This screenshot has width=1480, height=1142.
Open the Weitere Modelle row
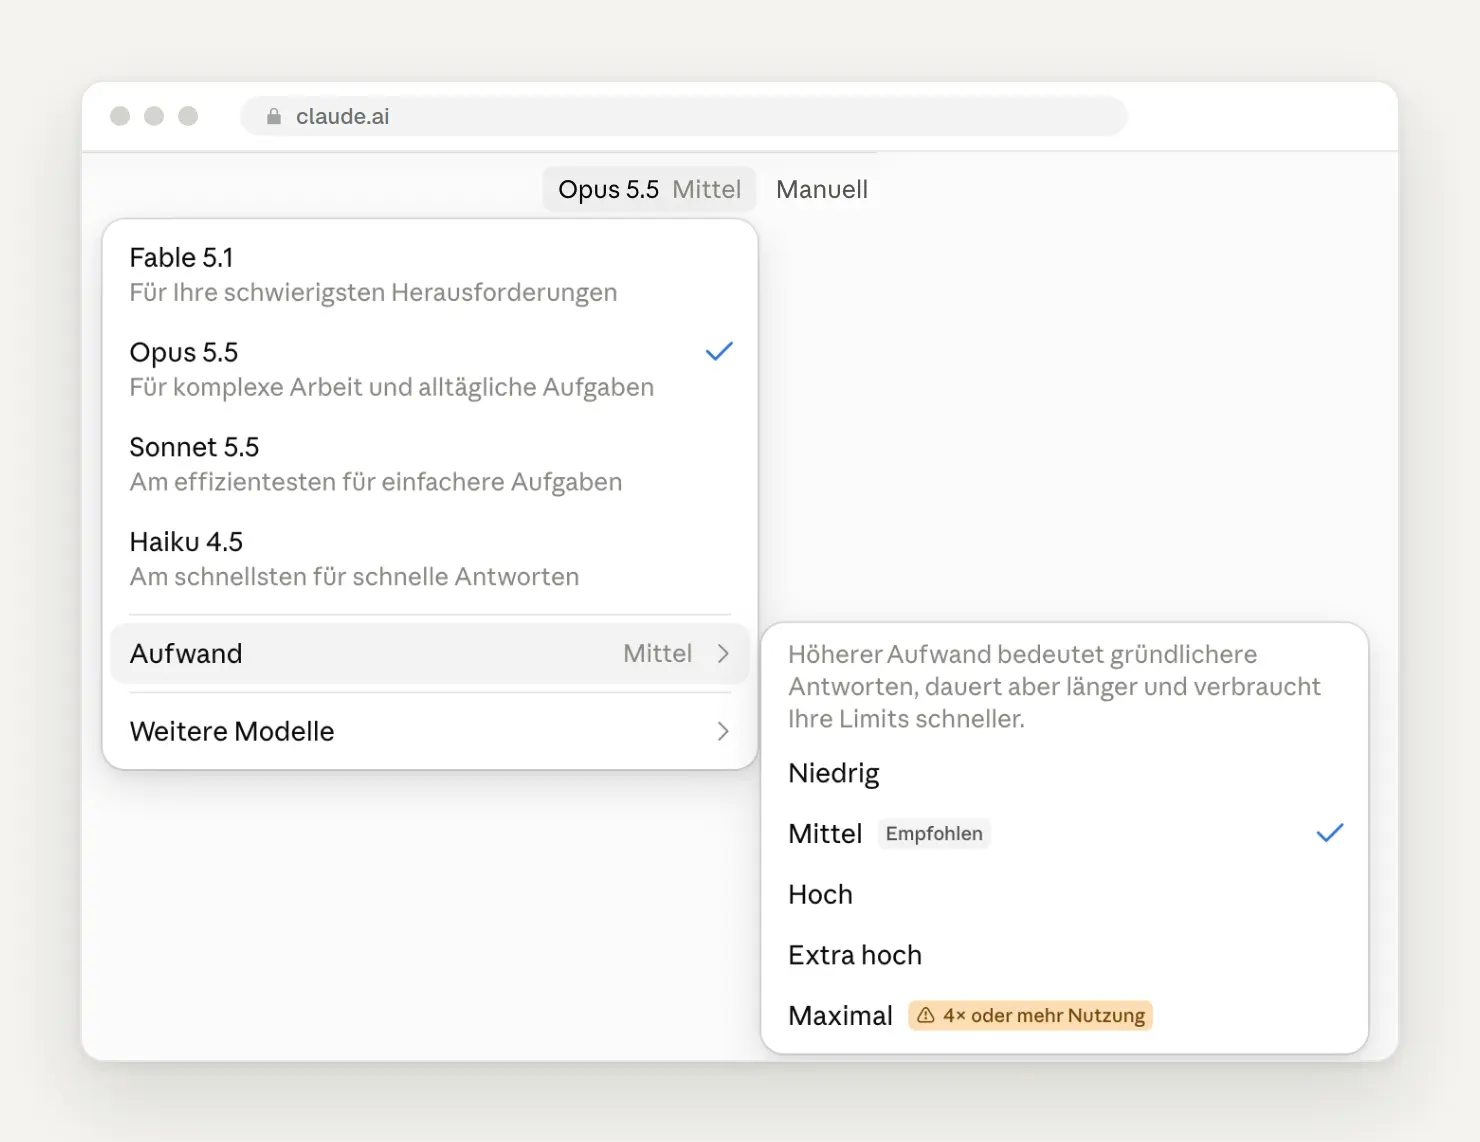(x=430, y=731)
